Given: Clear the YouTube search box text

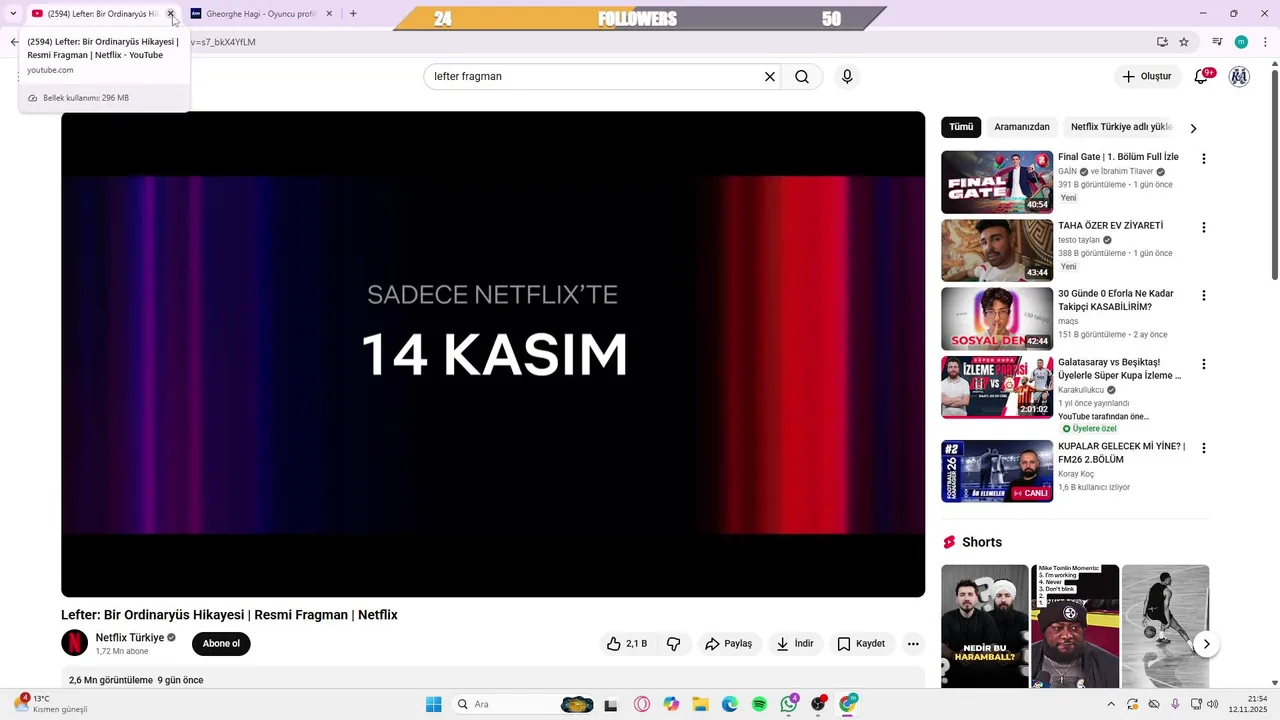Looking at the screenshot, I should click(770, 77).
